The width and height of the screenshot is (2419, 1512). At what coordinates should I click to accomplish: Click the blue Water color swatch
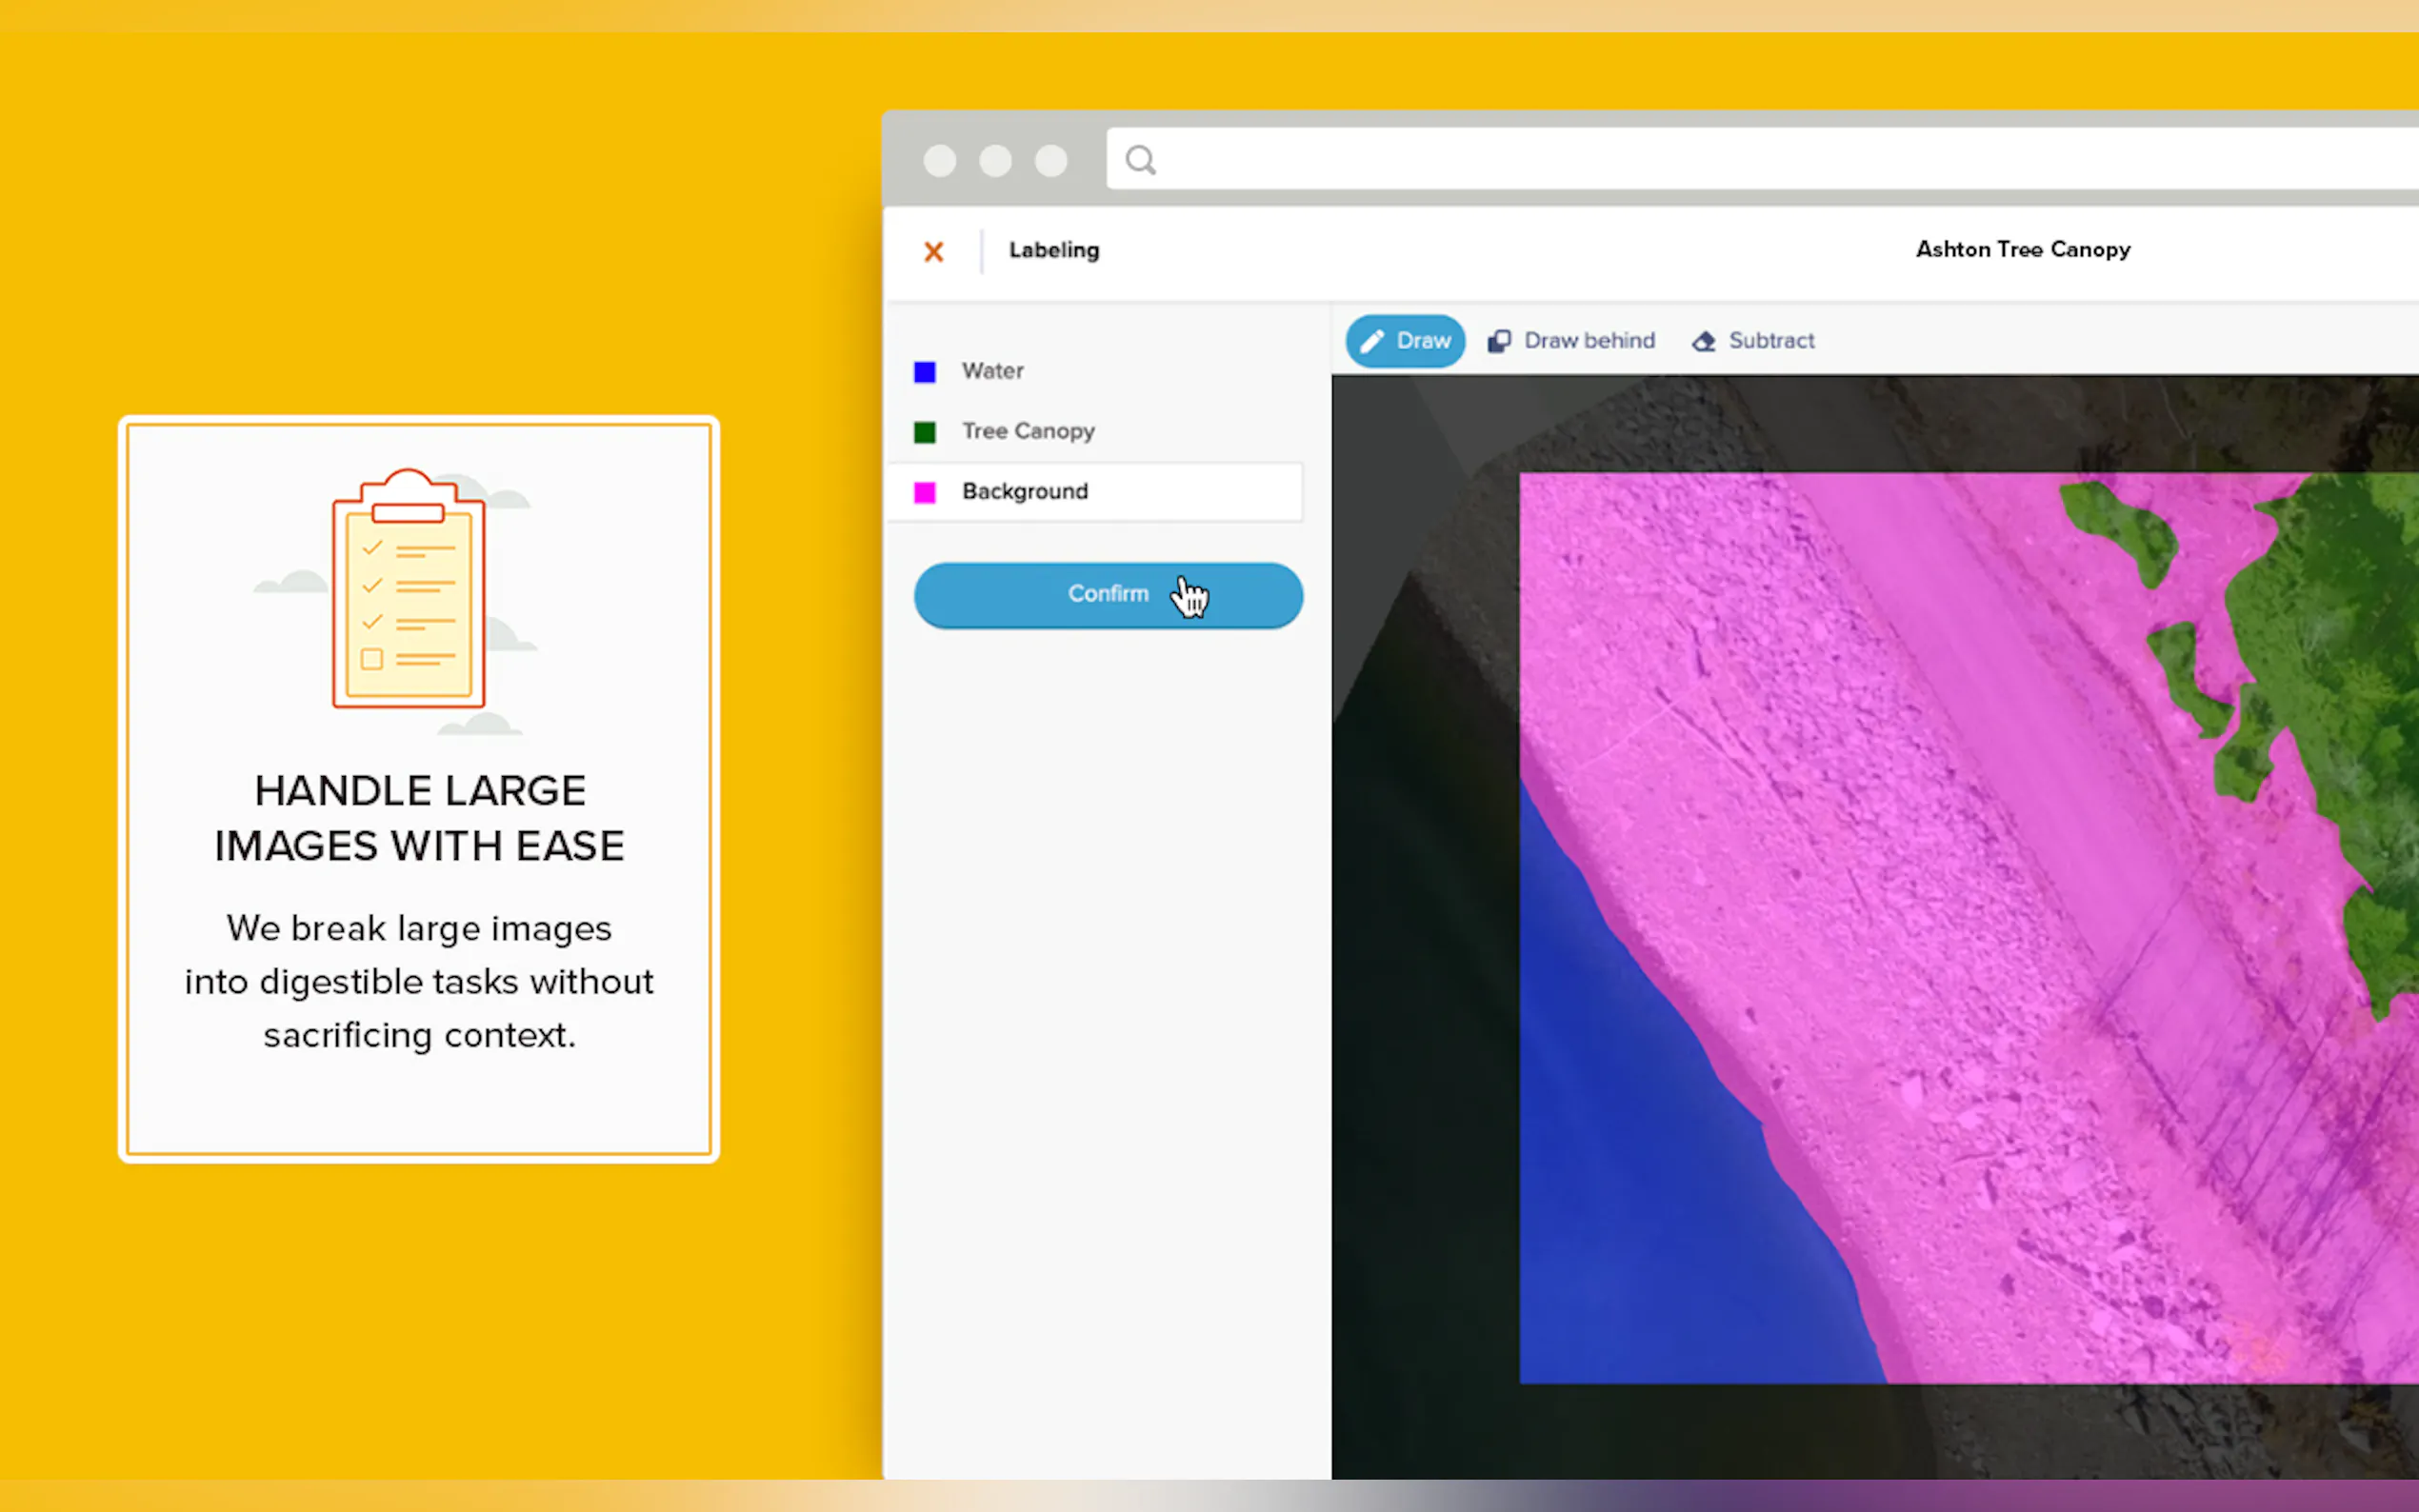[924, 372]
